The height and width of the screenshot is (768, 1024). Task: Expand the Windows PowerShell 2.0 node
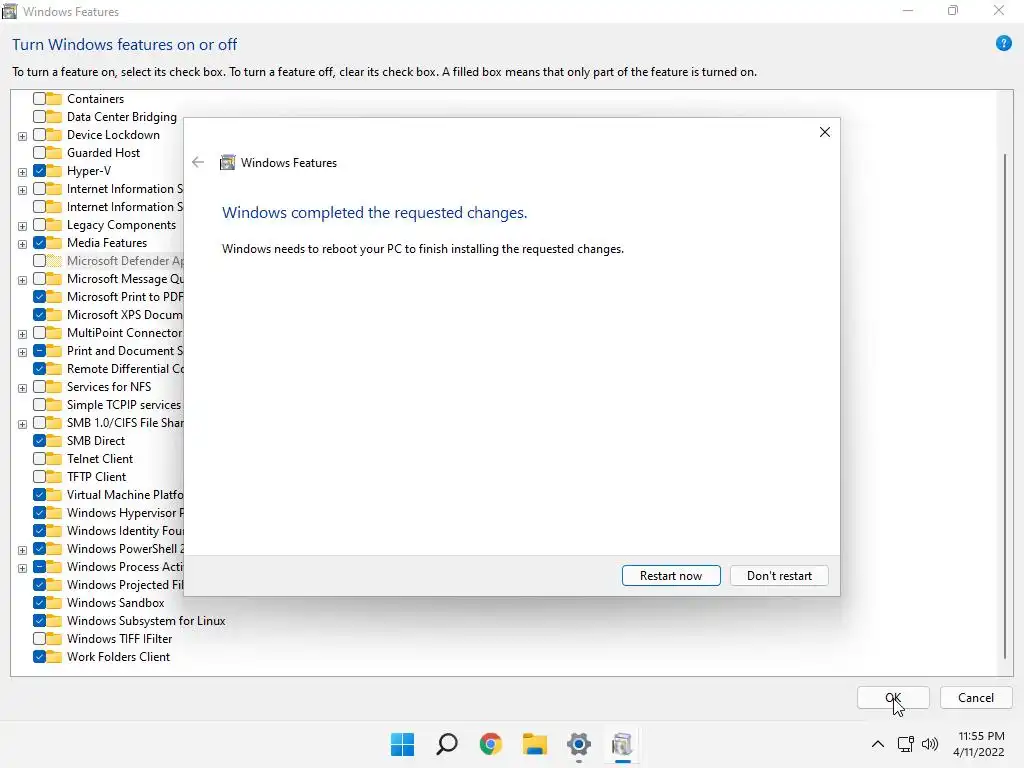pyautogui.click(x=22, y=550)
